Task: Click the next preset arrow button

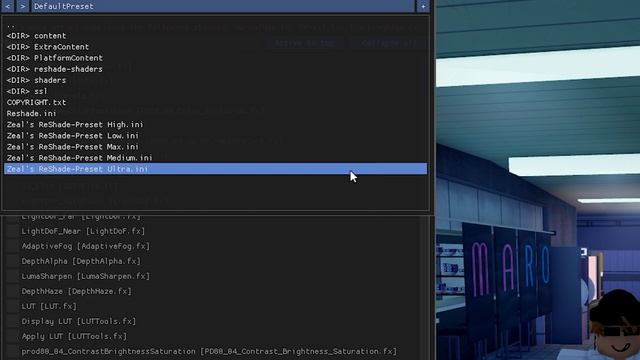Action: coord(23,6)
